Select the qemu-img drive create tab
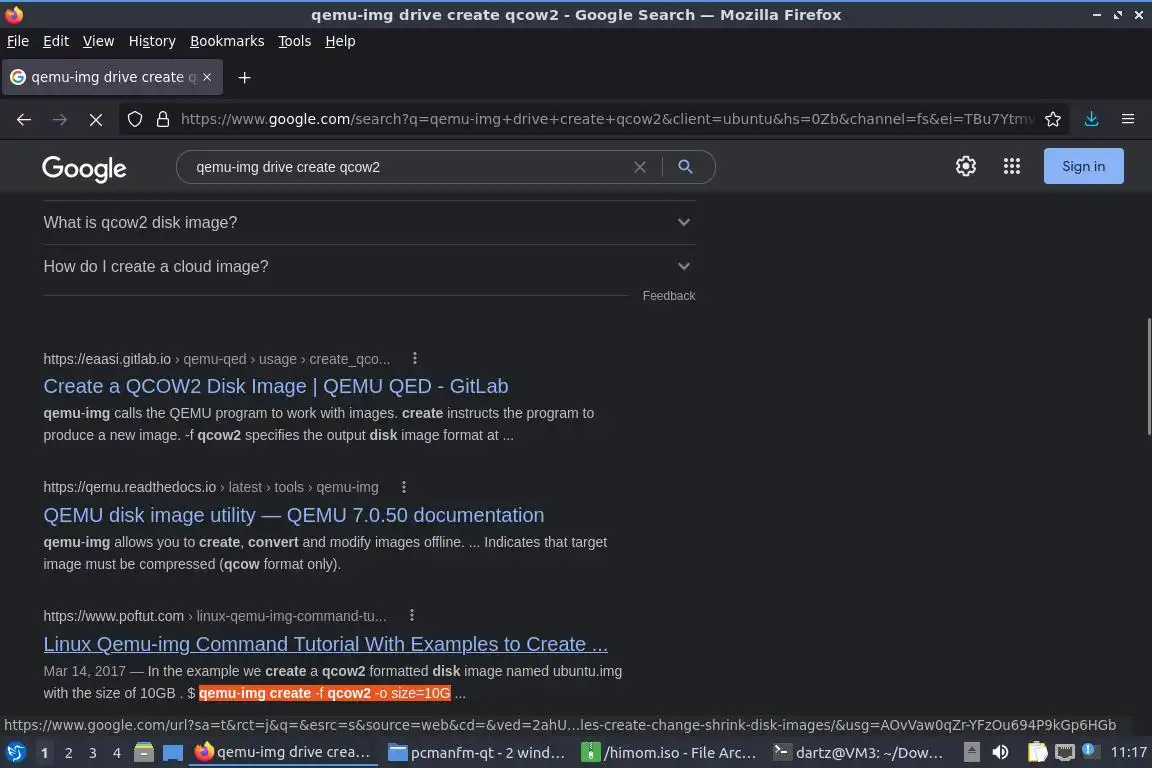This screenshot has height=768, width=1152. [112, 77]
